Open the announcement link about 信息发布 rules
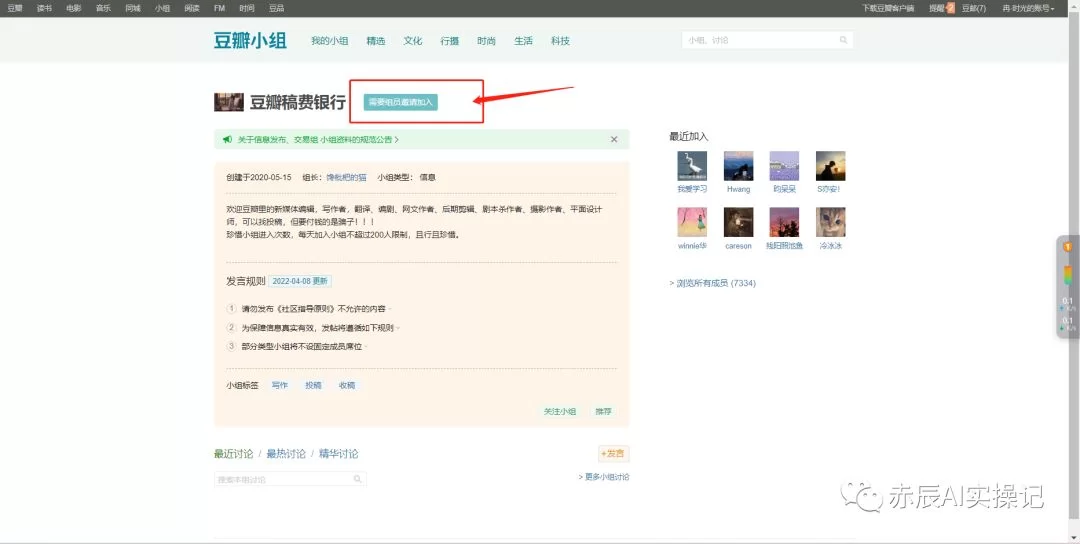The image size is (1080, 544). [318, 139]
